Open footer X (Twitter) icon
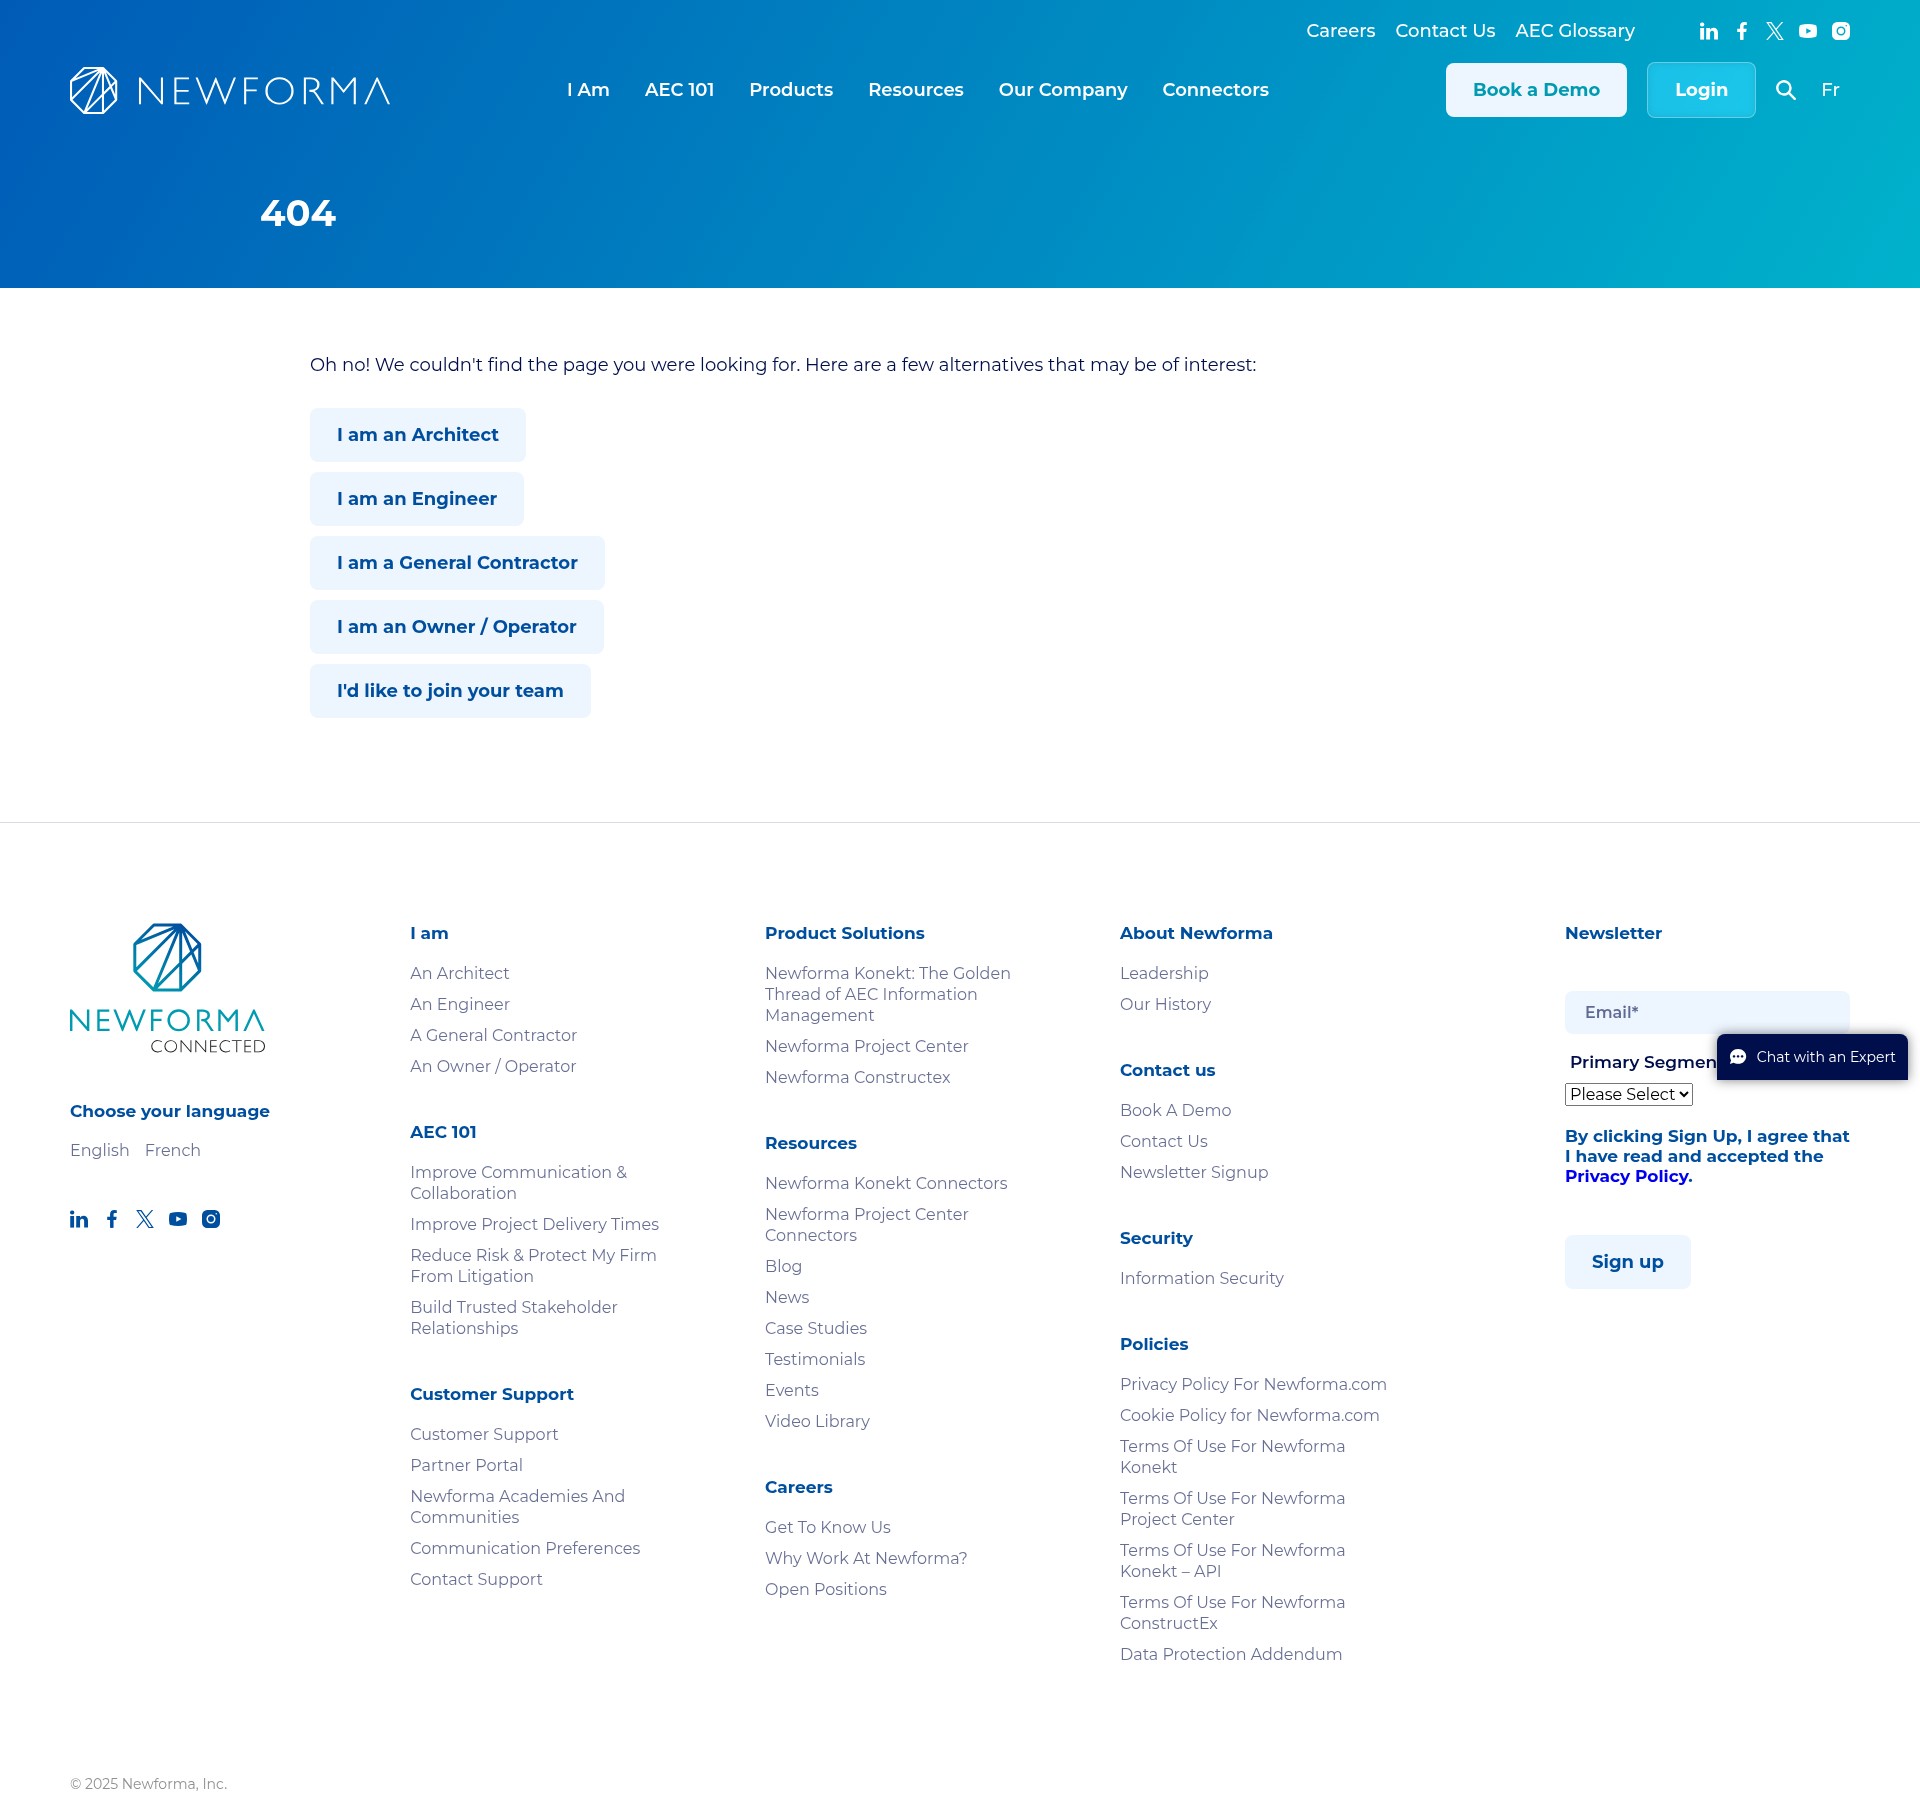The image size is (1920, 1808). pos(145,1219)
